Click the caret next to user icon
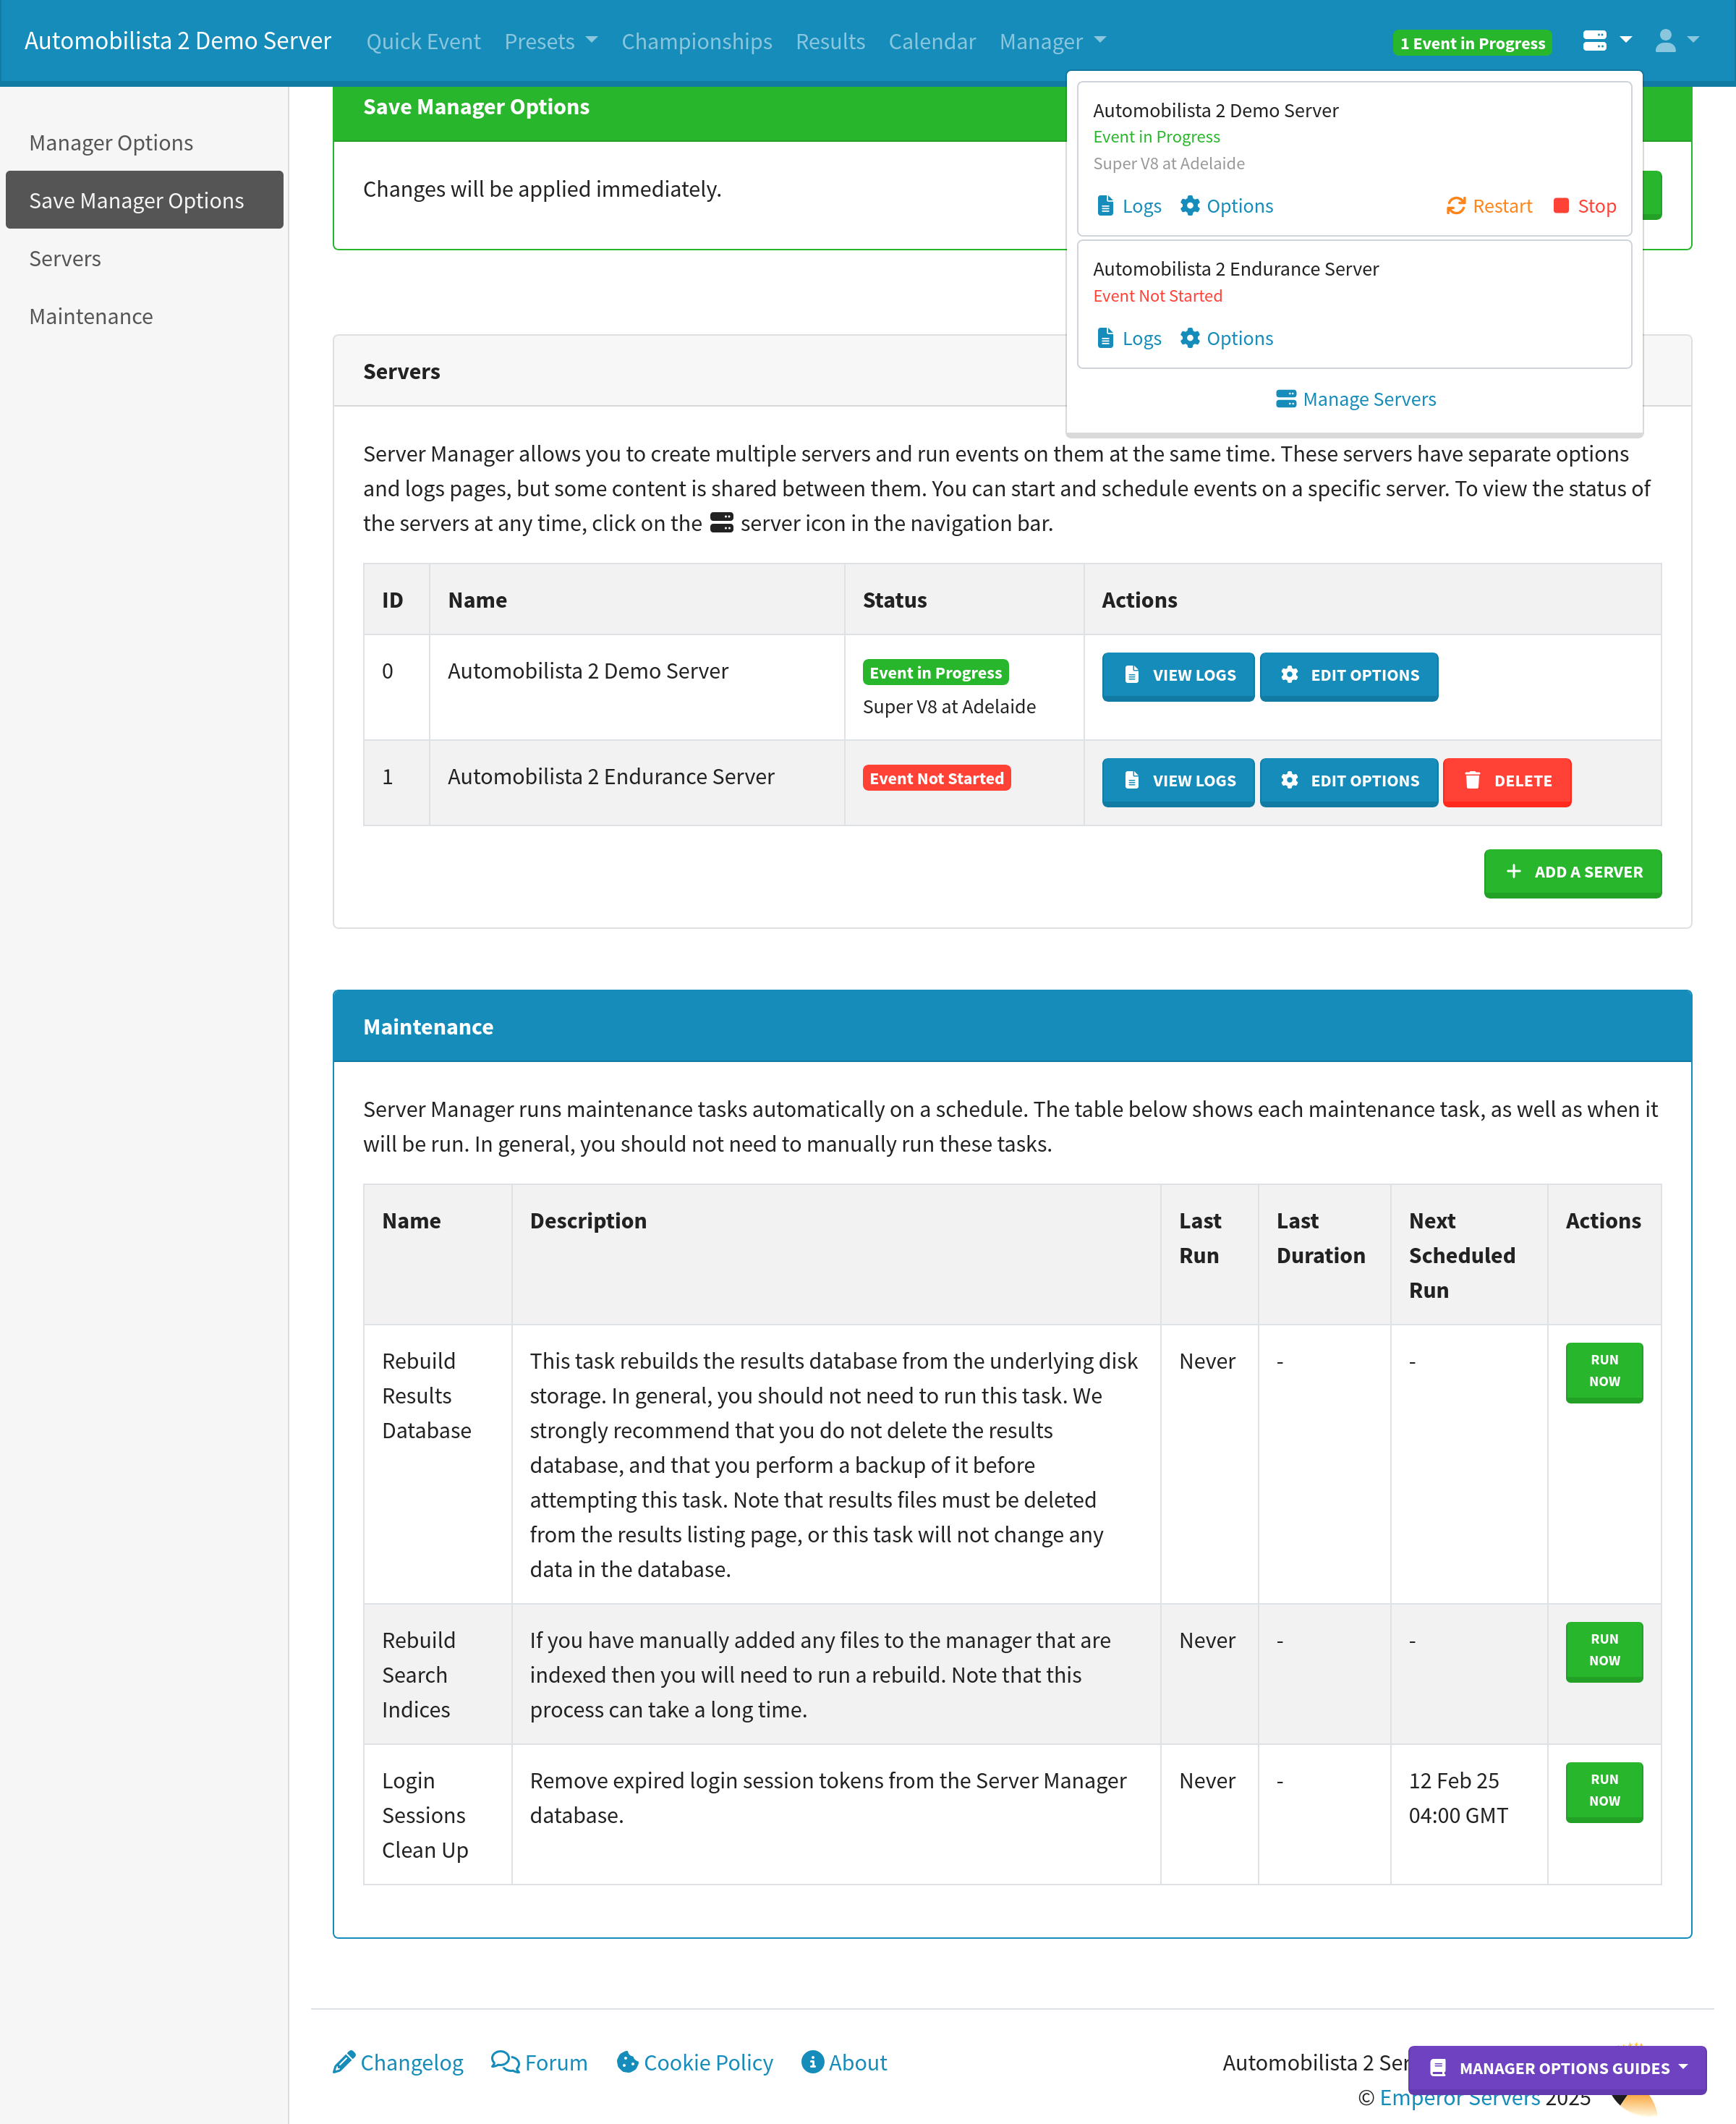The height and width of the screenshot is (2124, 1736). coord(1693,40)
